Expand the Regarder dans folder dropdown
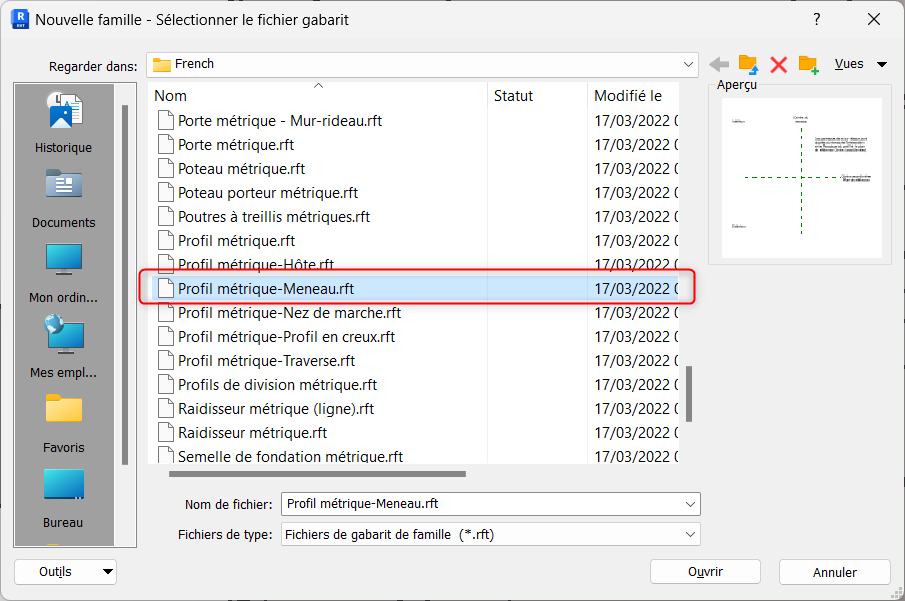905x601 pixels. [x=688, y=64]
